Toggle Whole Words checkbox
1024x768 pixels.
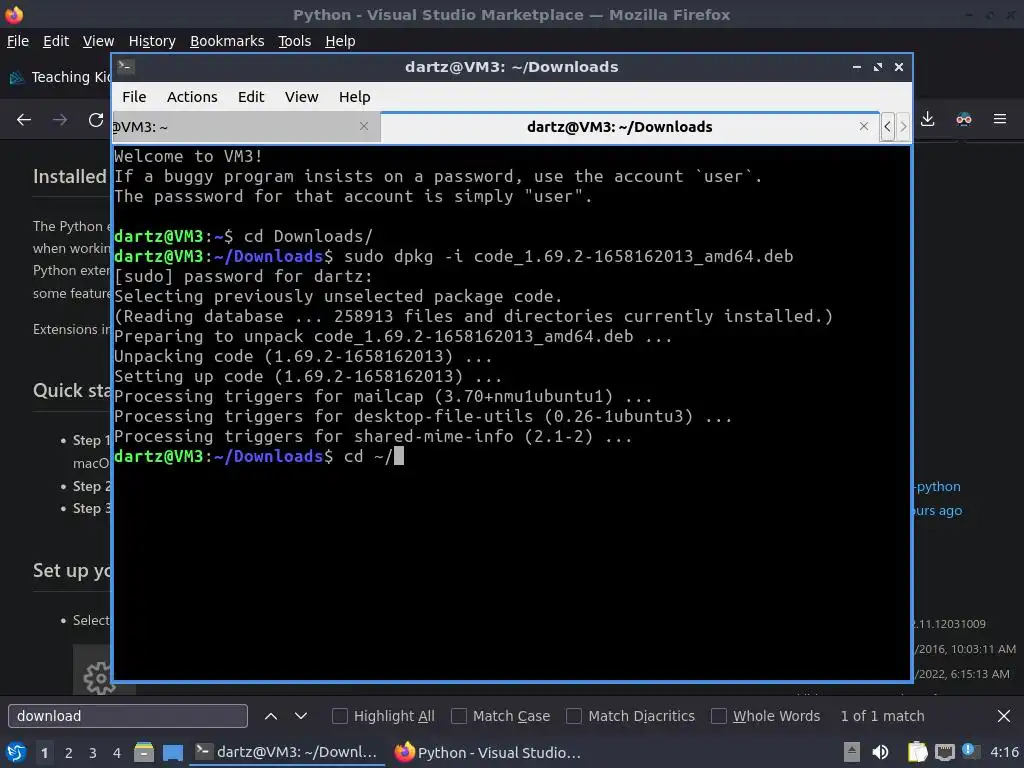(x=718, y=716)
